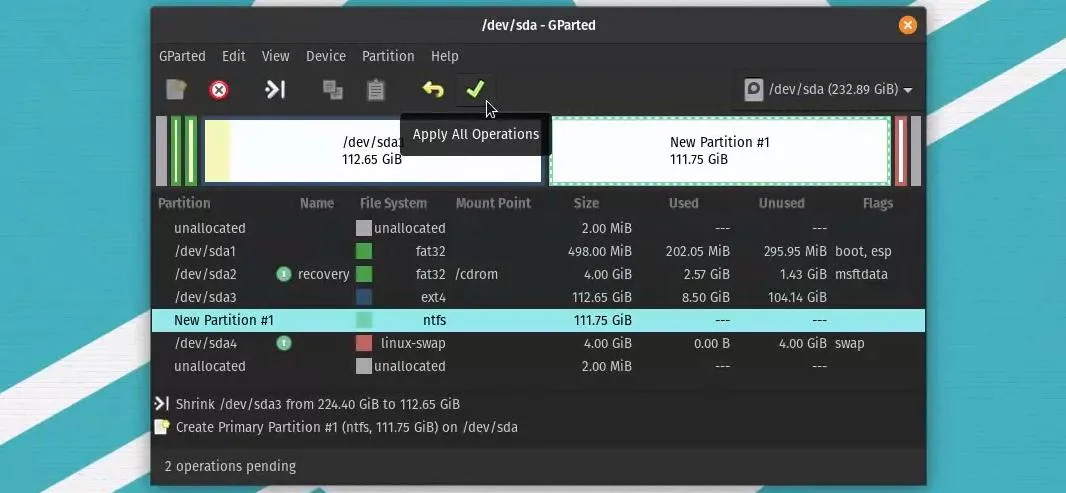The width and height of the screenshot is (1066, 493).
Task: Click the Resize/Move arrow toolbar icon
Action: 275,90
